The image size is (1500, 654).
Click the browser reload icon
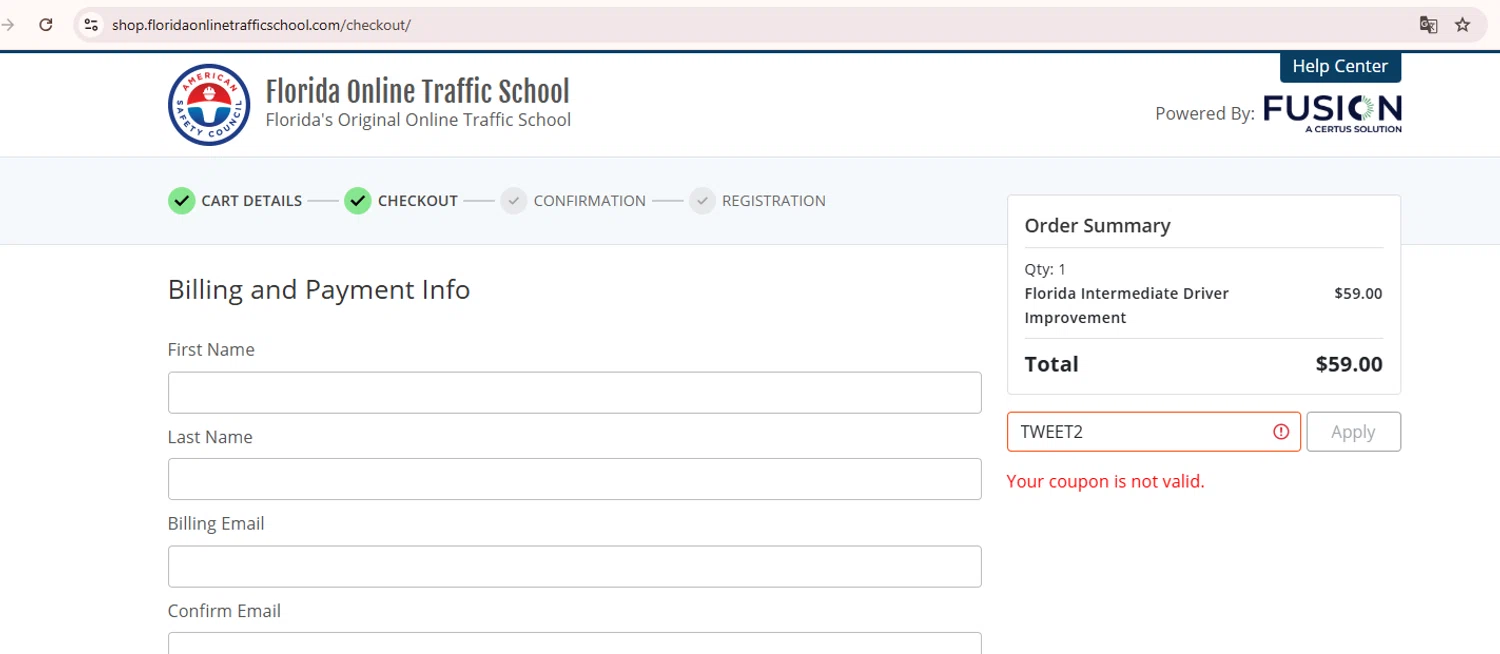coord(45,25)
